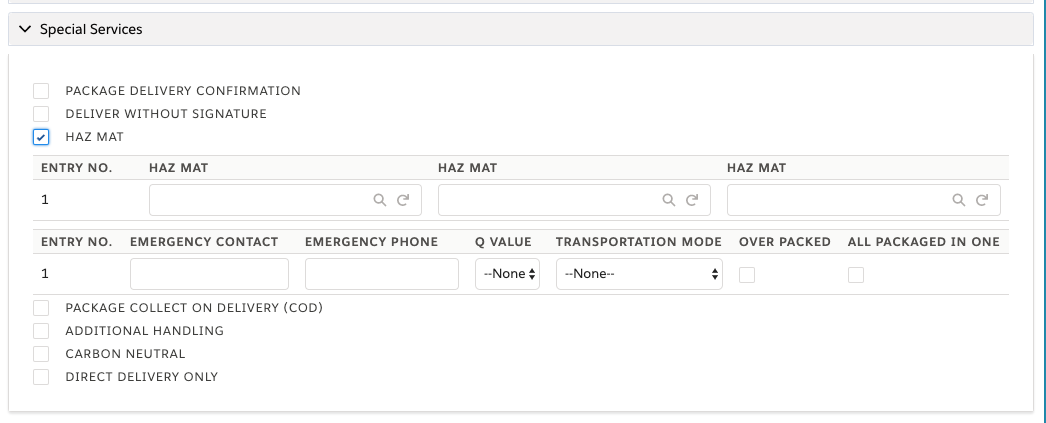Open the Q Value dropdown
The image size is (1046, 423).
(x=508, y=274)
